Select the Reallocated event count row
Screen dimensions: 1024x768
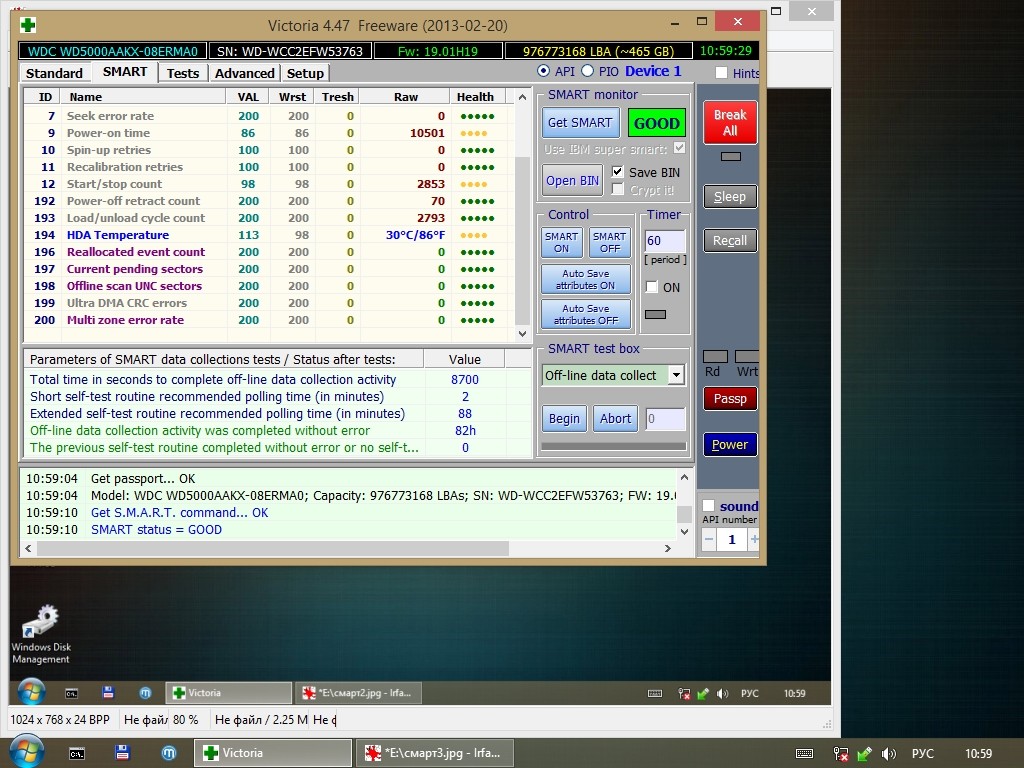[268, 252]
